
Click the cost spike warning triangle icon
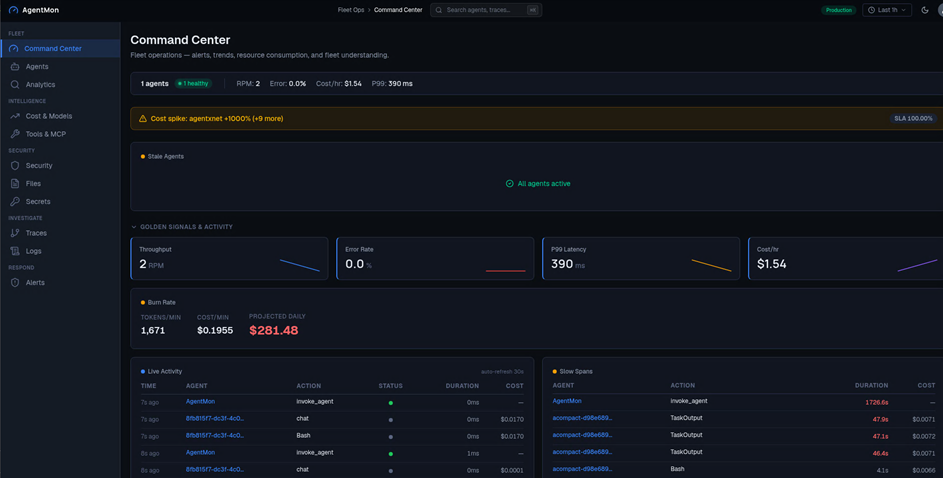pyautogui.click(x=143, y=119)
